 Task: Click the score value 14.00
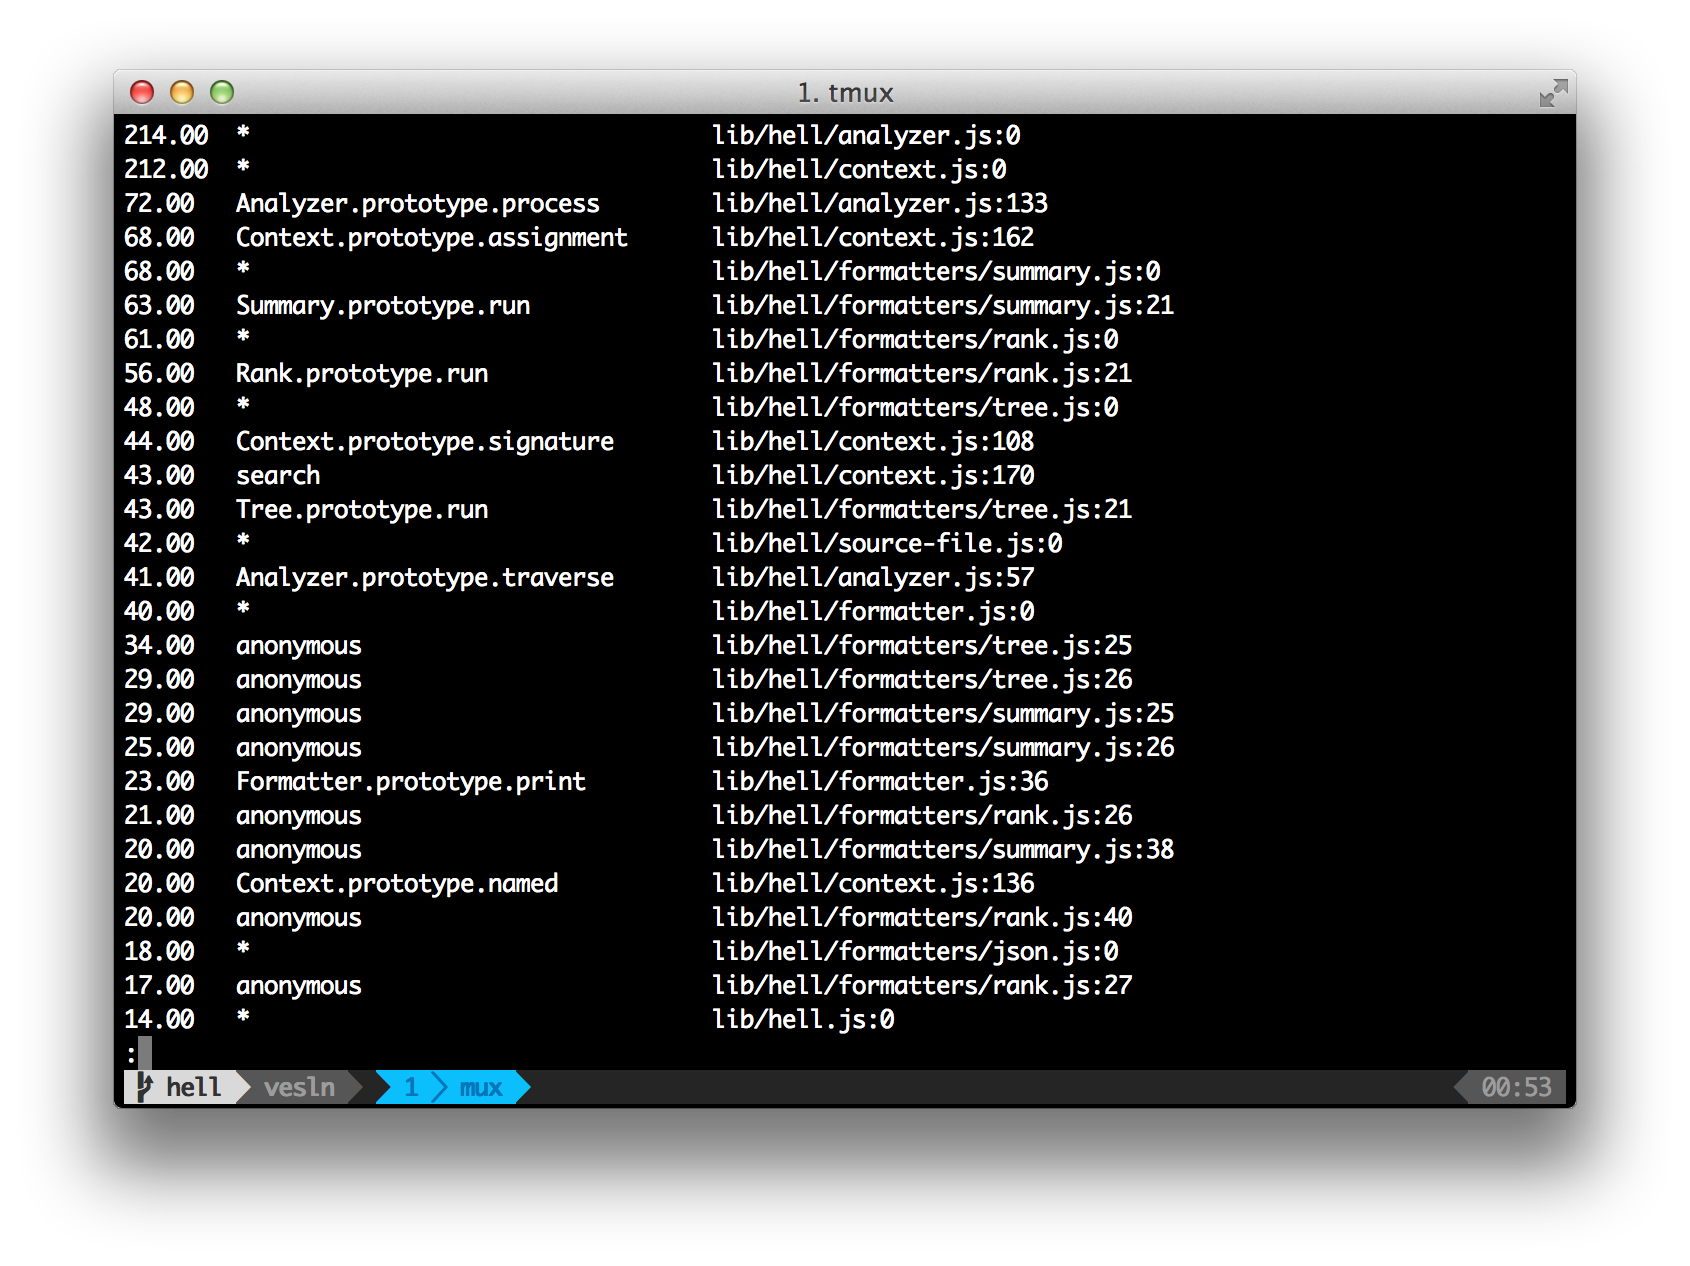(159, 1019)
